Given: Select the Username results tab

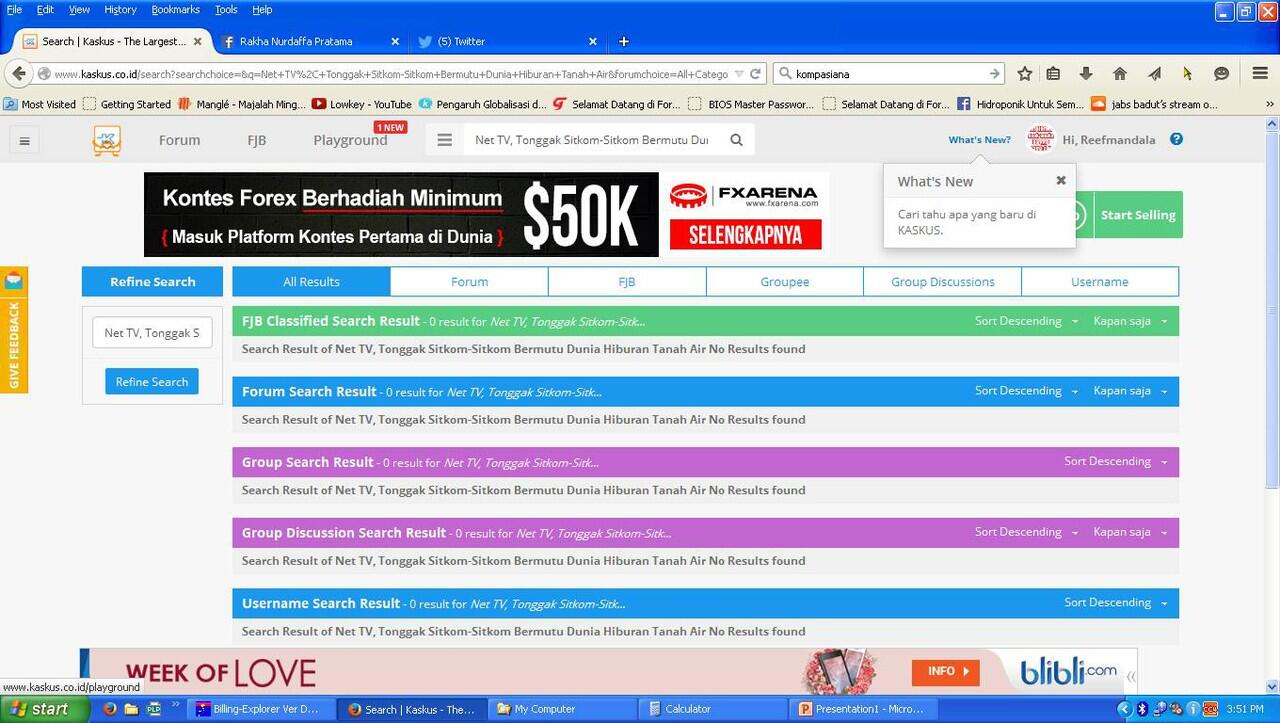Looking at the screenshot, I should (1100, 282).
